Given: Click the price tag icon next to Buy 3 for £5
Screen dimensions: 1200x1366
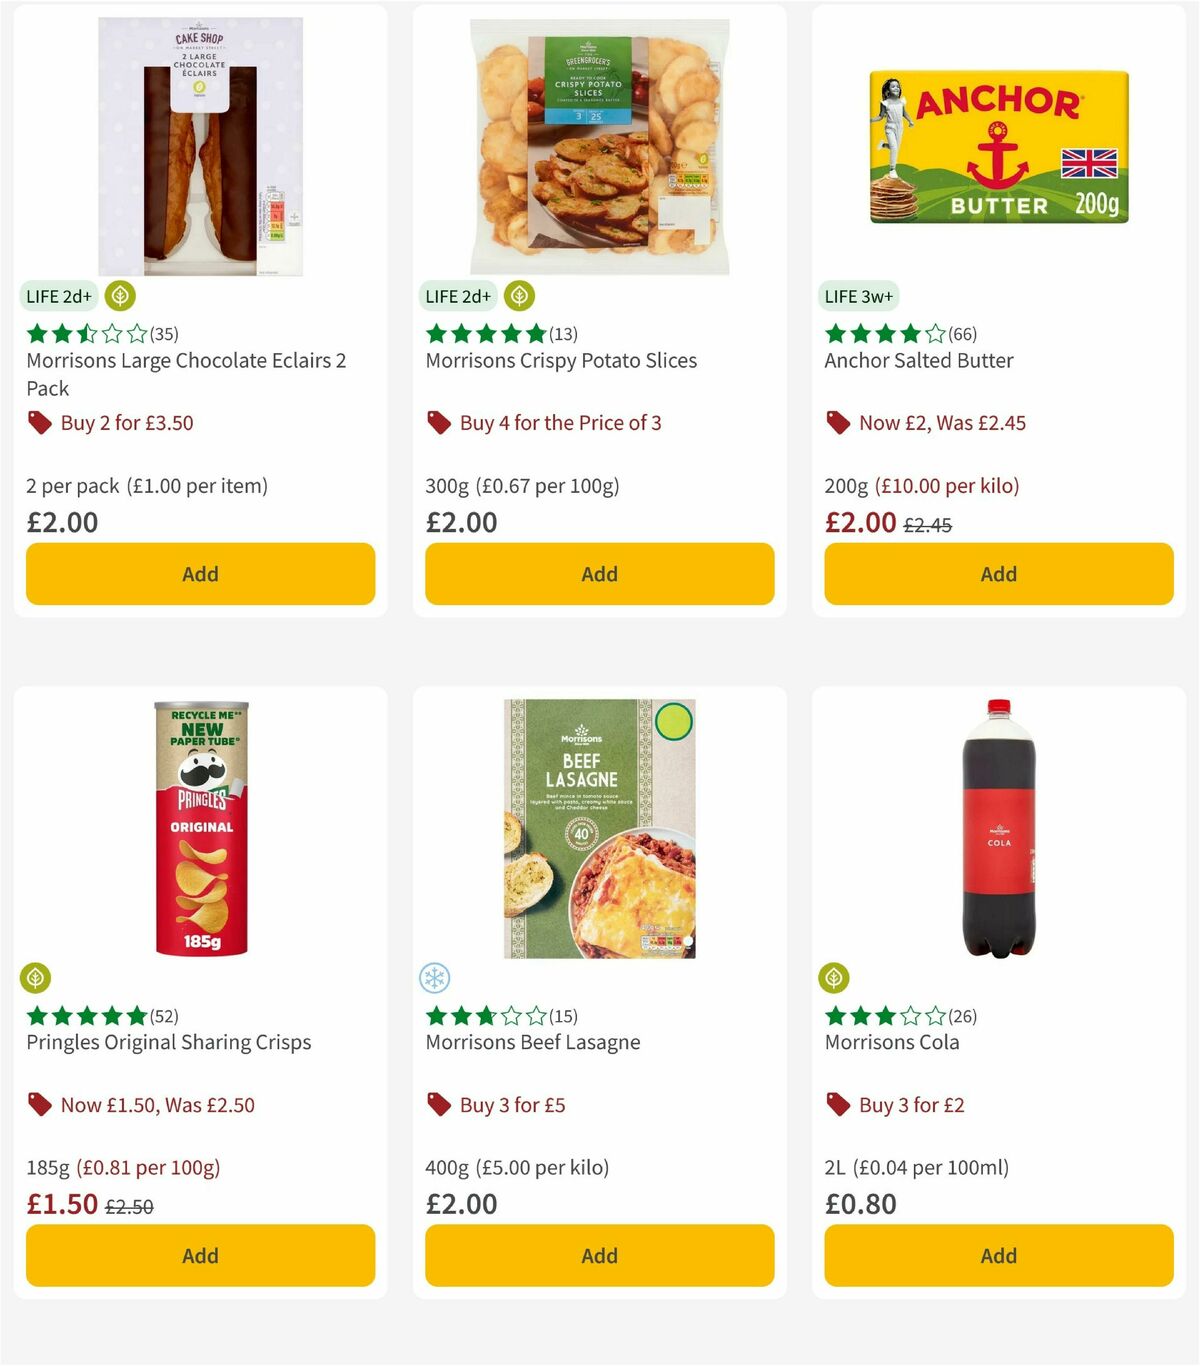Looking at the screenshot, I should pyautogui.click(x=438, y=1104).
